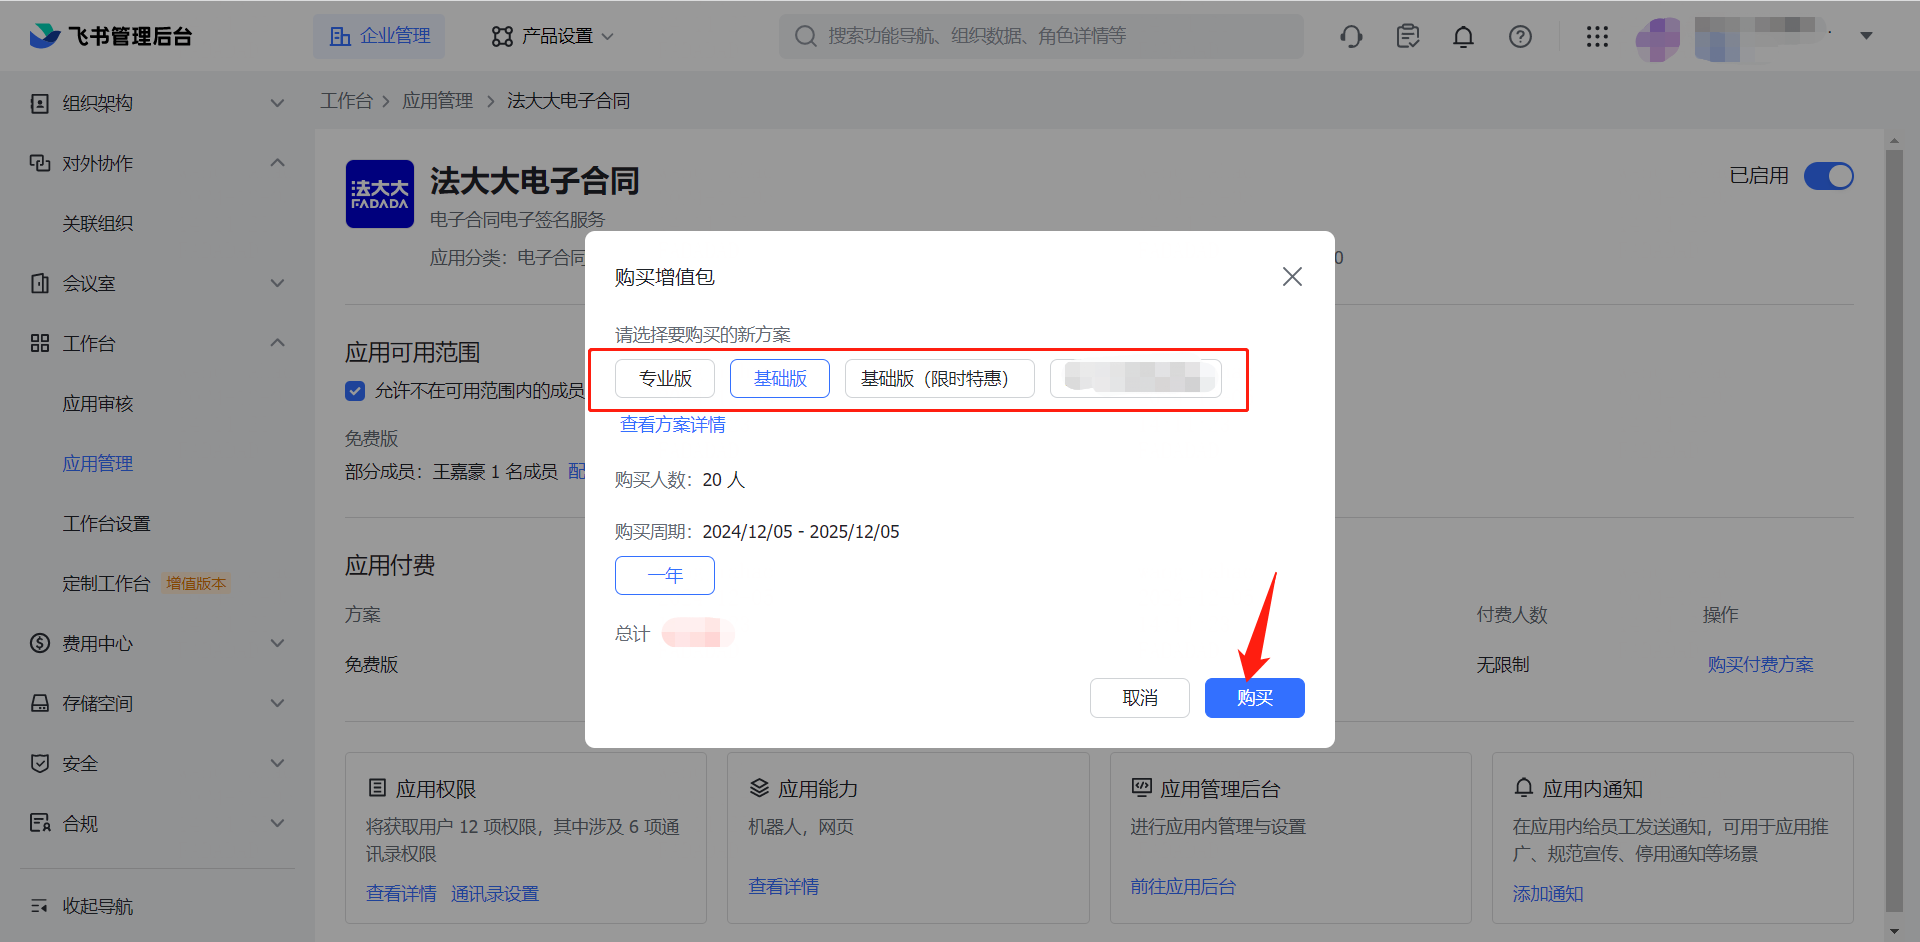This screenshot has width=1920, height=942.
Task: Open the 产品设置 dropdown menu
Action: point(552,36)
